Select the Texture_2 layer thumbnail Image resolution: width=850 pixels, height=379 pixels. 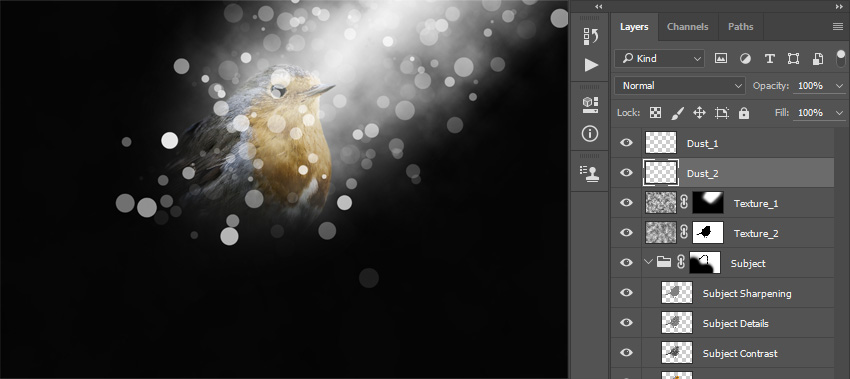pyautogui.click(x=661, y=233)
